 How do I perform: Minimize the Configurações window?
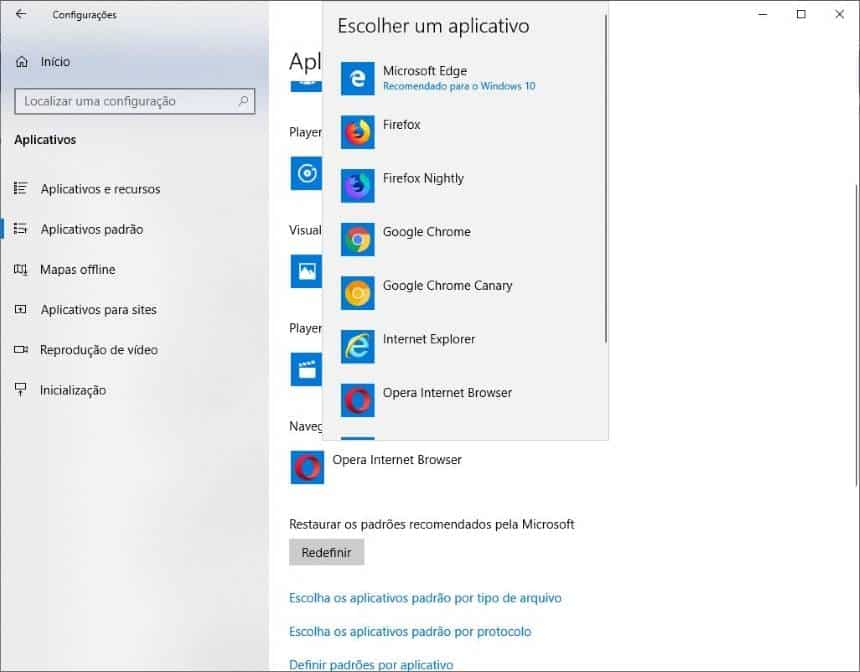click(762, 14)
